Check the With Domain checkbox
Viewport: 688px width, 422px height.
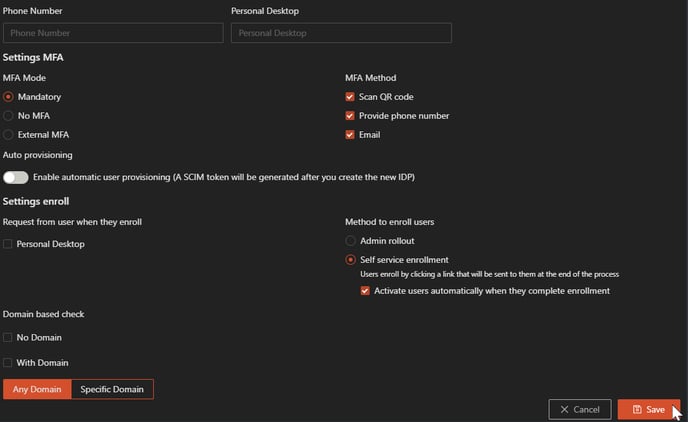(8, 362)
